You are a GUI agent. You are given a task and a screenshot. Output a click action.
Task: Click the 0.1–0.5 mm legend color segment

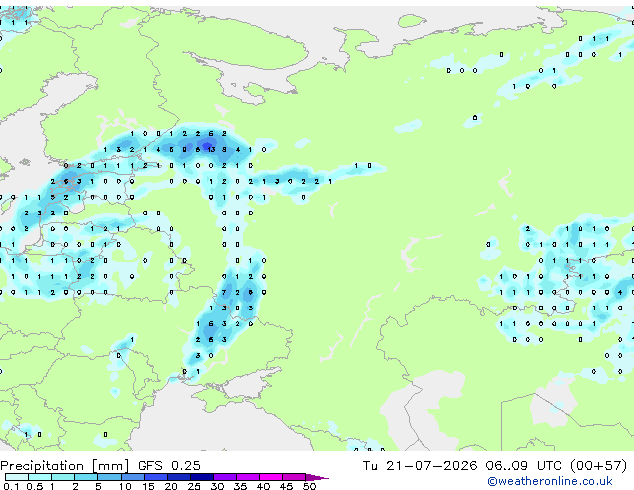17,477
